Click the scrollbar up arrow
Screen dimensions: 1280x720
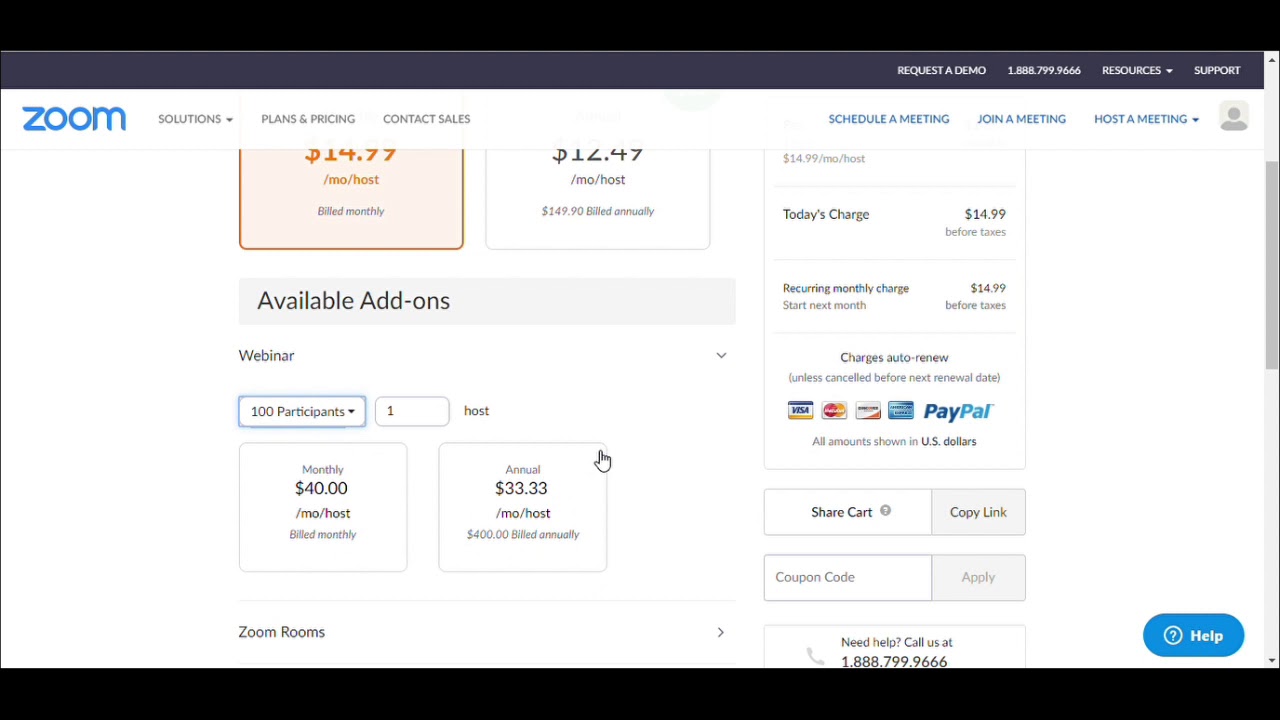pos(1272,60)
